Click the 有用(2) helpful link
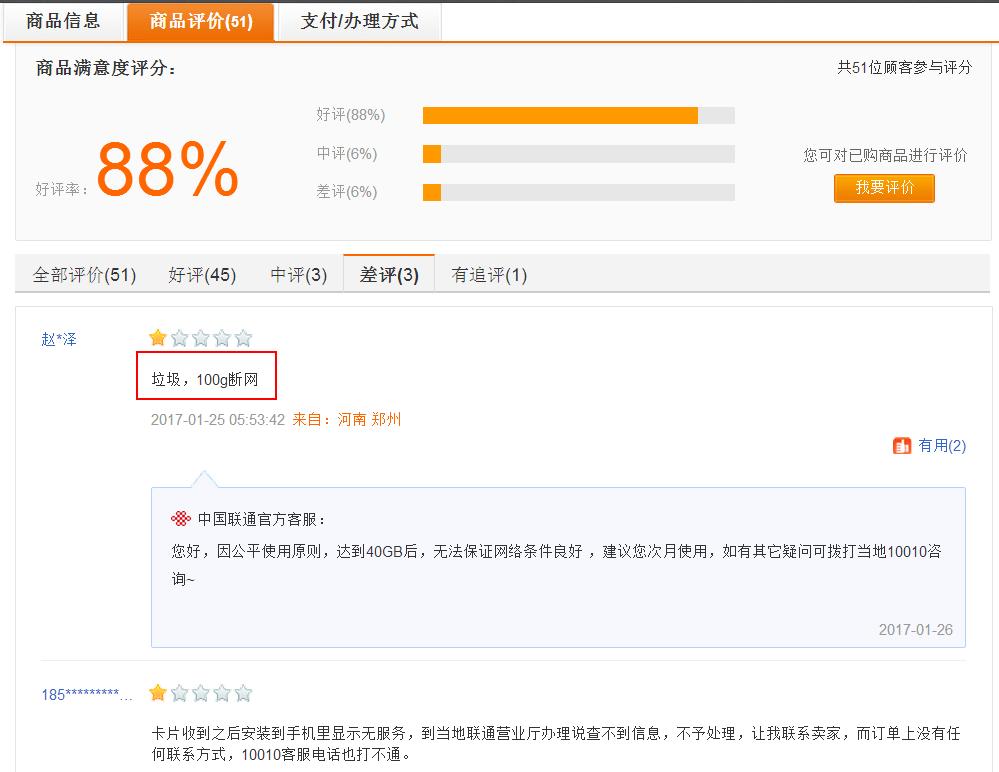999x772 pixels. (x=942, y=446)
